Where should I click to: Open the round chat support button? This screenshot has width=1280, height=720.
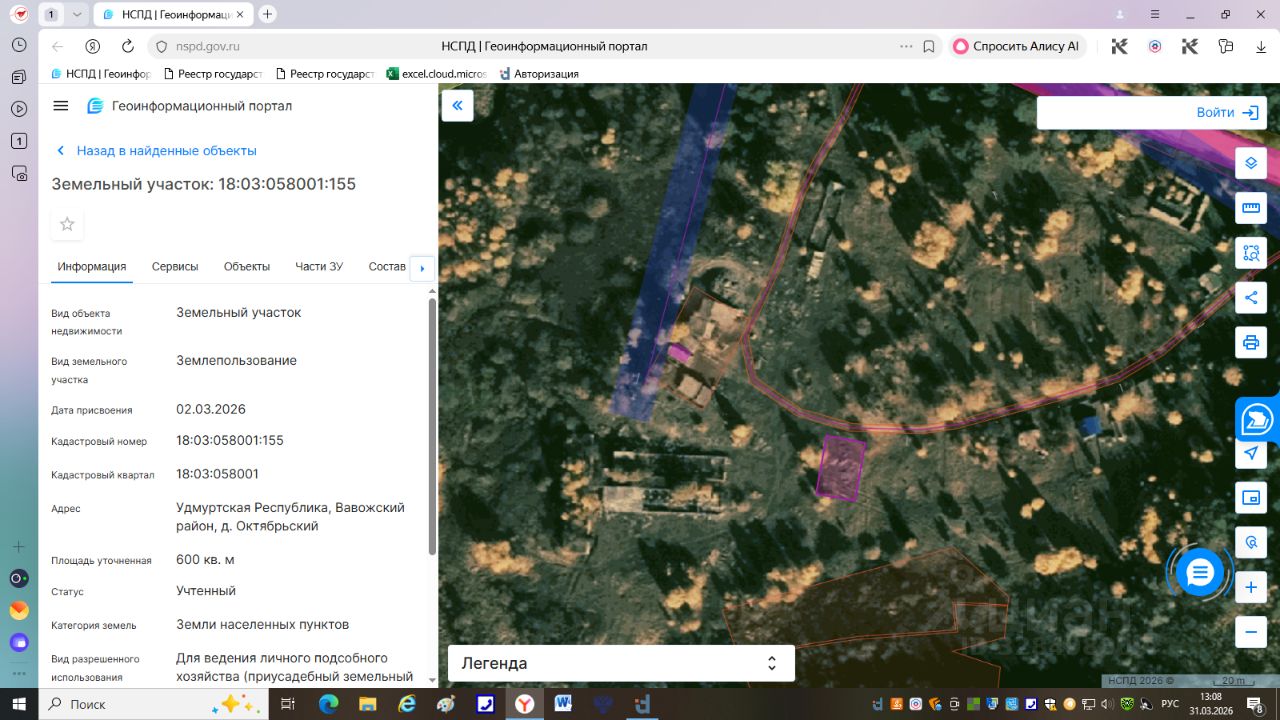[1200, 573]
